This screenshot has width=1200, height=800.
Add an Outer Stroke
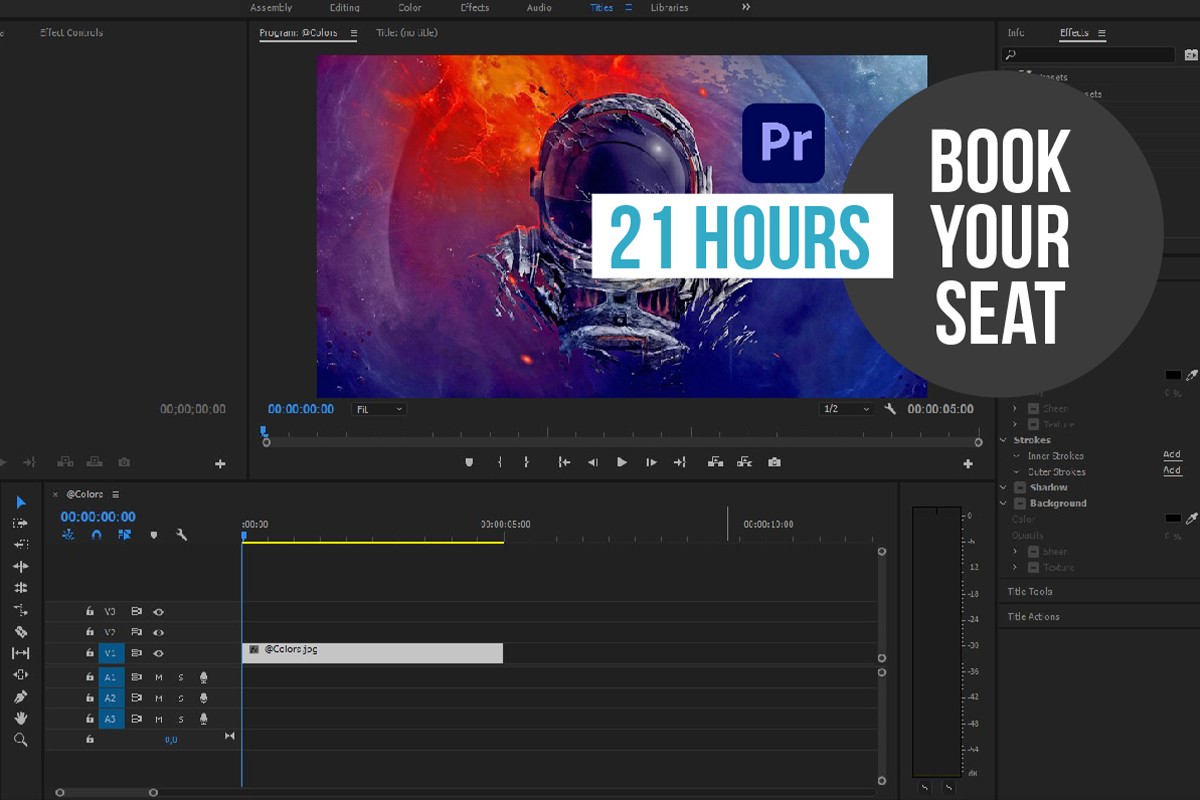tap(1172, 470)
